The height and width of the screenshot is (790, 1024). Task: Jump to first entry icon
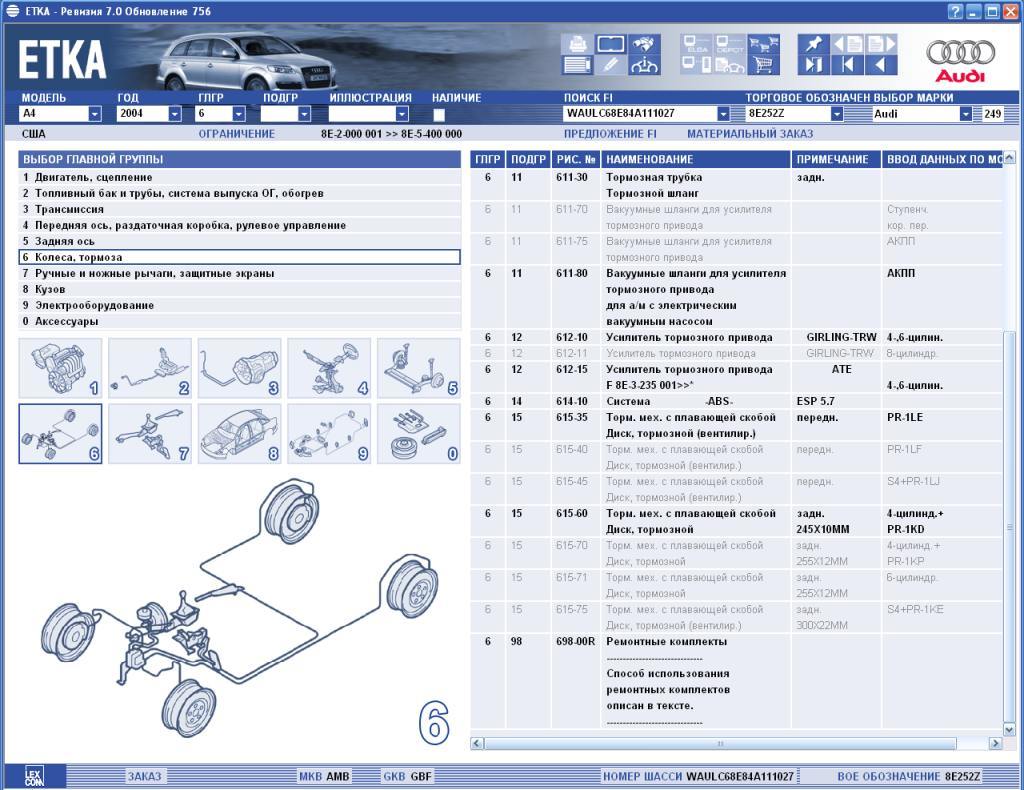point(846,66)
